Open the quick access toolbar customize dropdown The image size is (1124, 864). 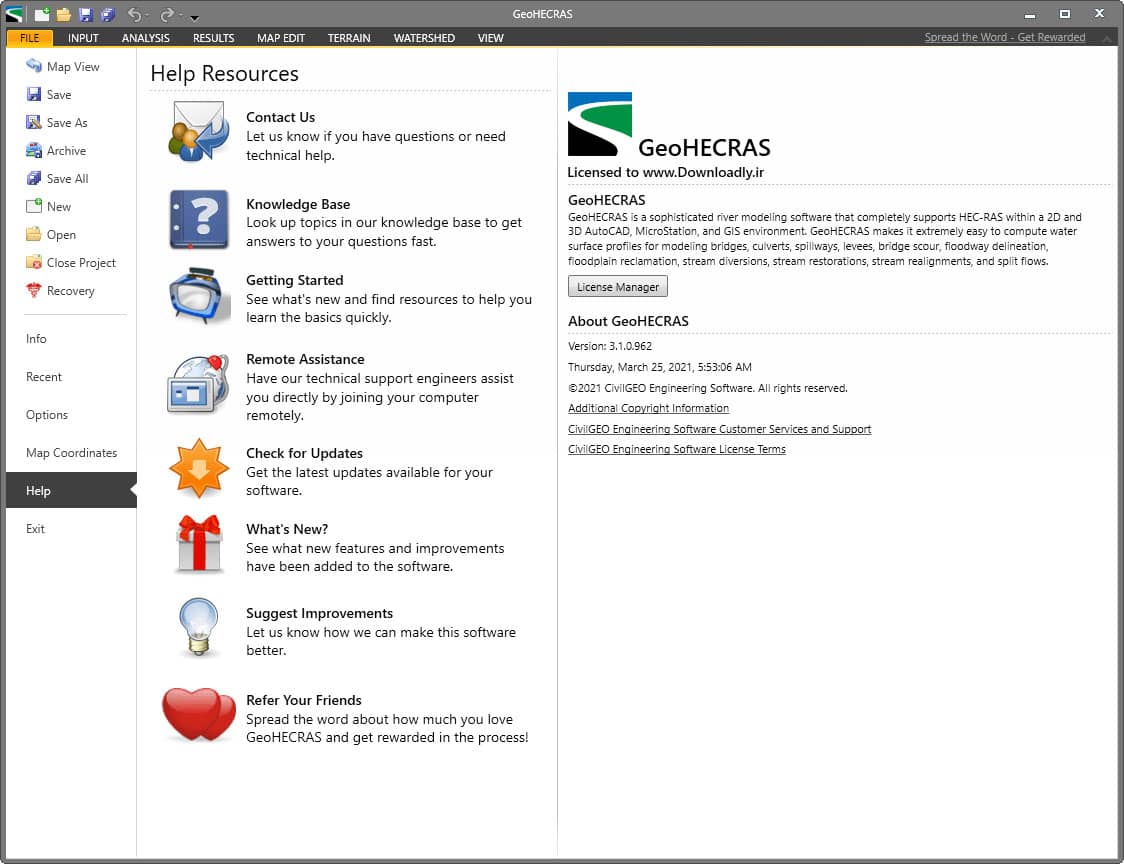tap(195, 17)
